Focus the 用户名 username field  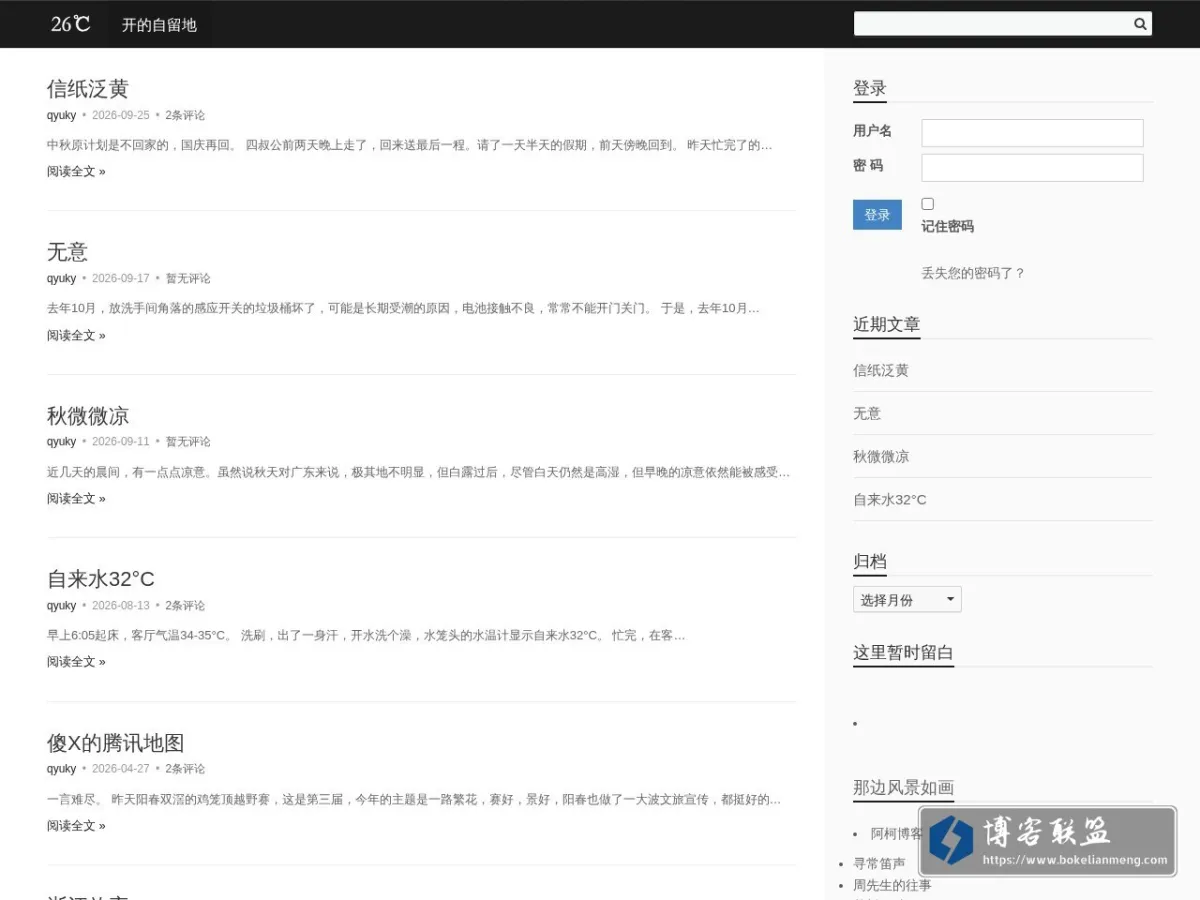click(x=1032, y=133)
